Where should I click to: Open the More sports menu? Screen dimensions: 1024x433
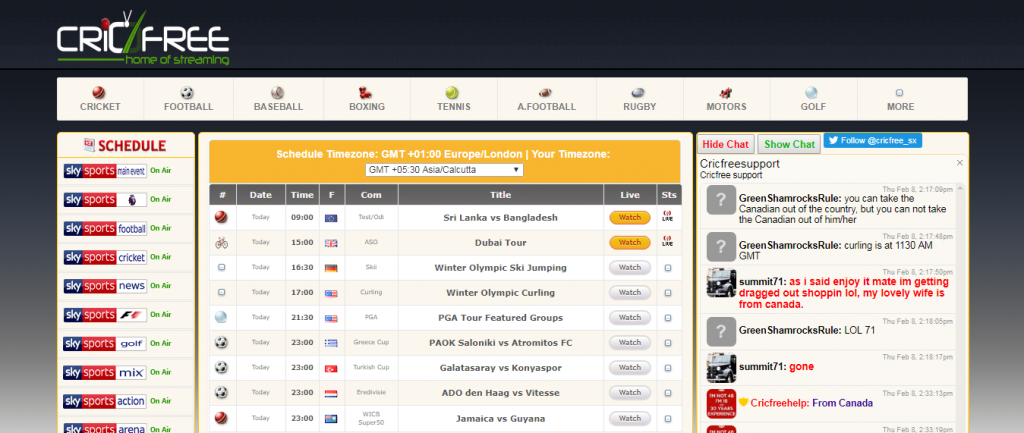[x=900, y=99]
